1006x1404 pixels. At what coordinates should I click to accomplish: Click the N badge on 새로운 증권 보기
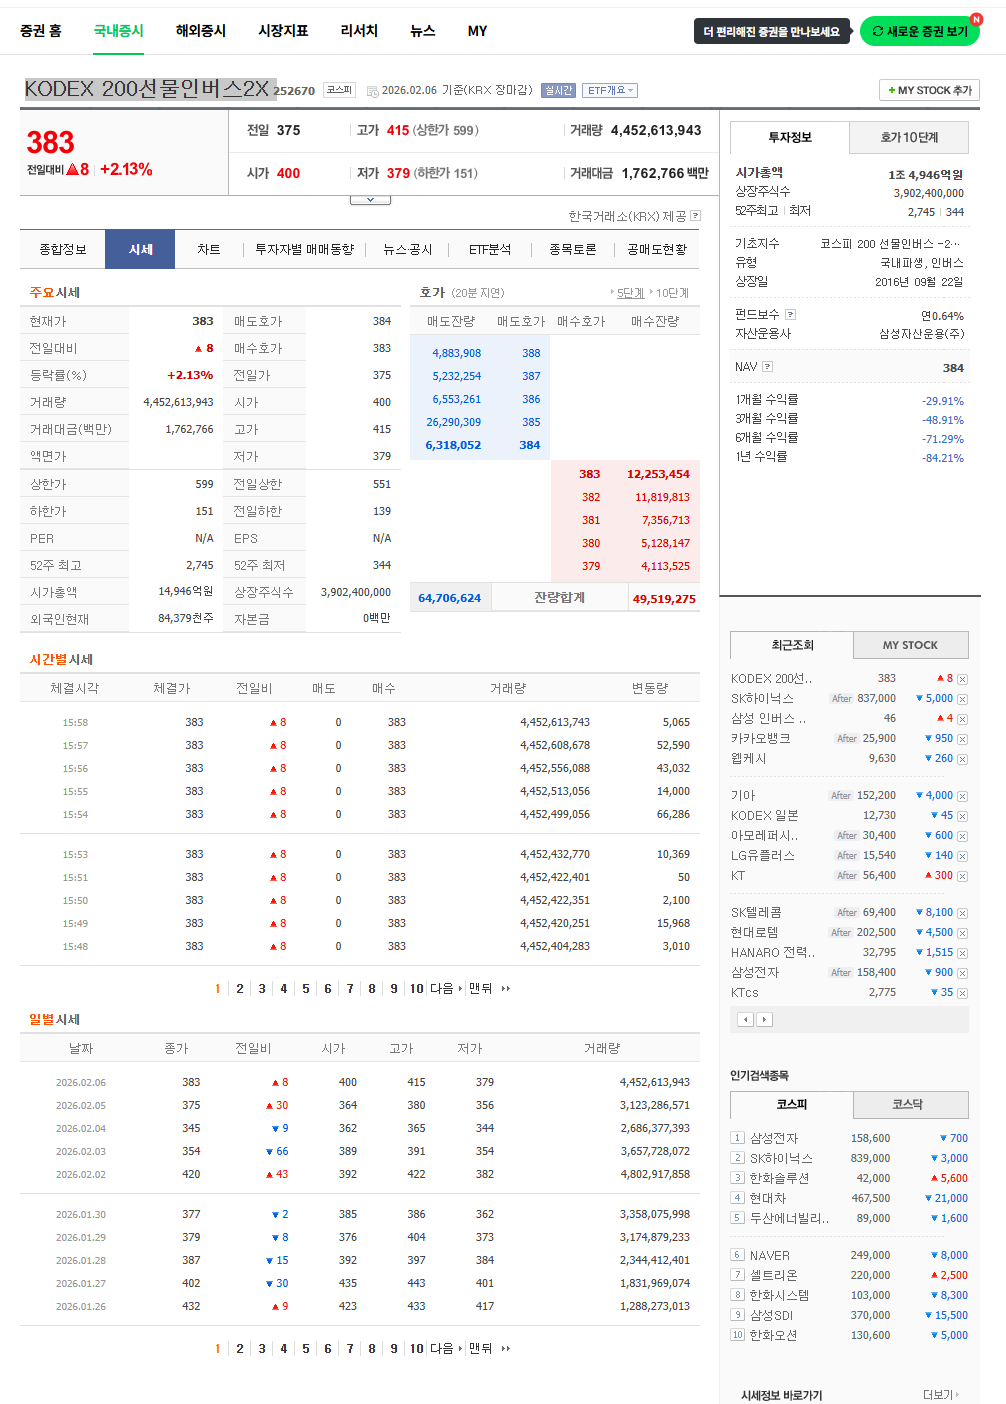pos(976,20)
